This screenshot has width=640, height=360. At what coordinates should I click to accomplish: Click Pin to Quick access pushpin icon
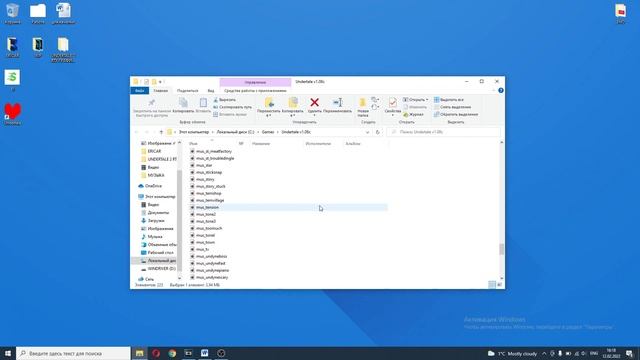point(152,102)
